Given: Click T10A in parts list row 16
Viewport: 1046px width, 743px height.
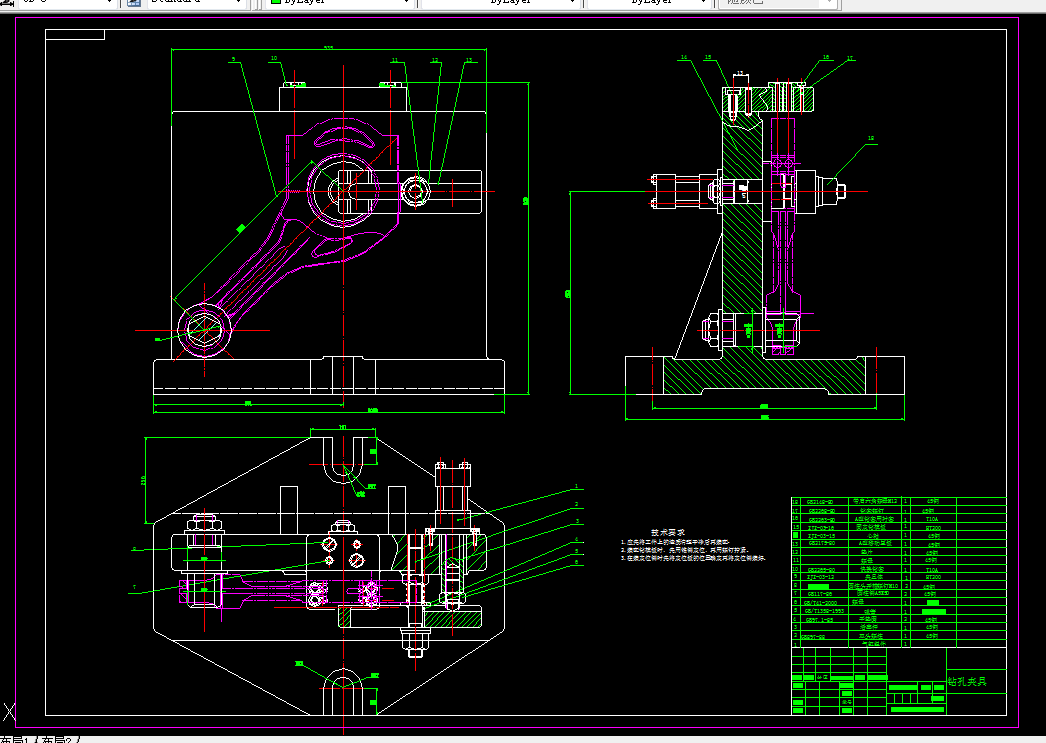Looking at the screenshot, I should point(932,519).
